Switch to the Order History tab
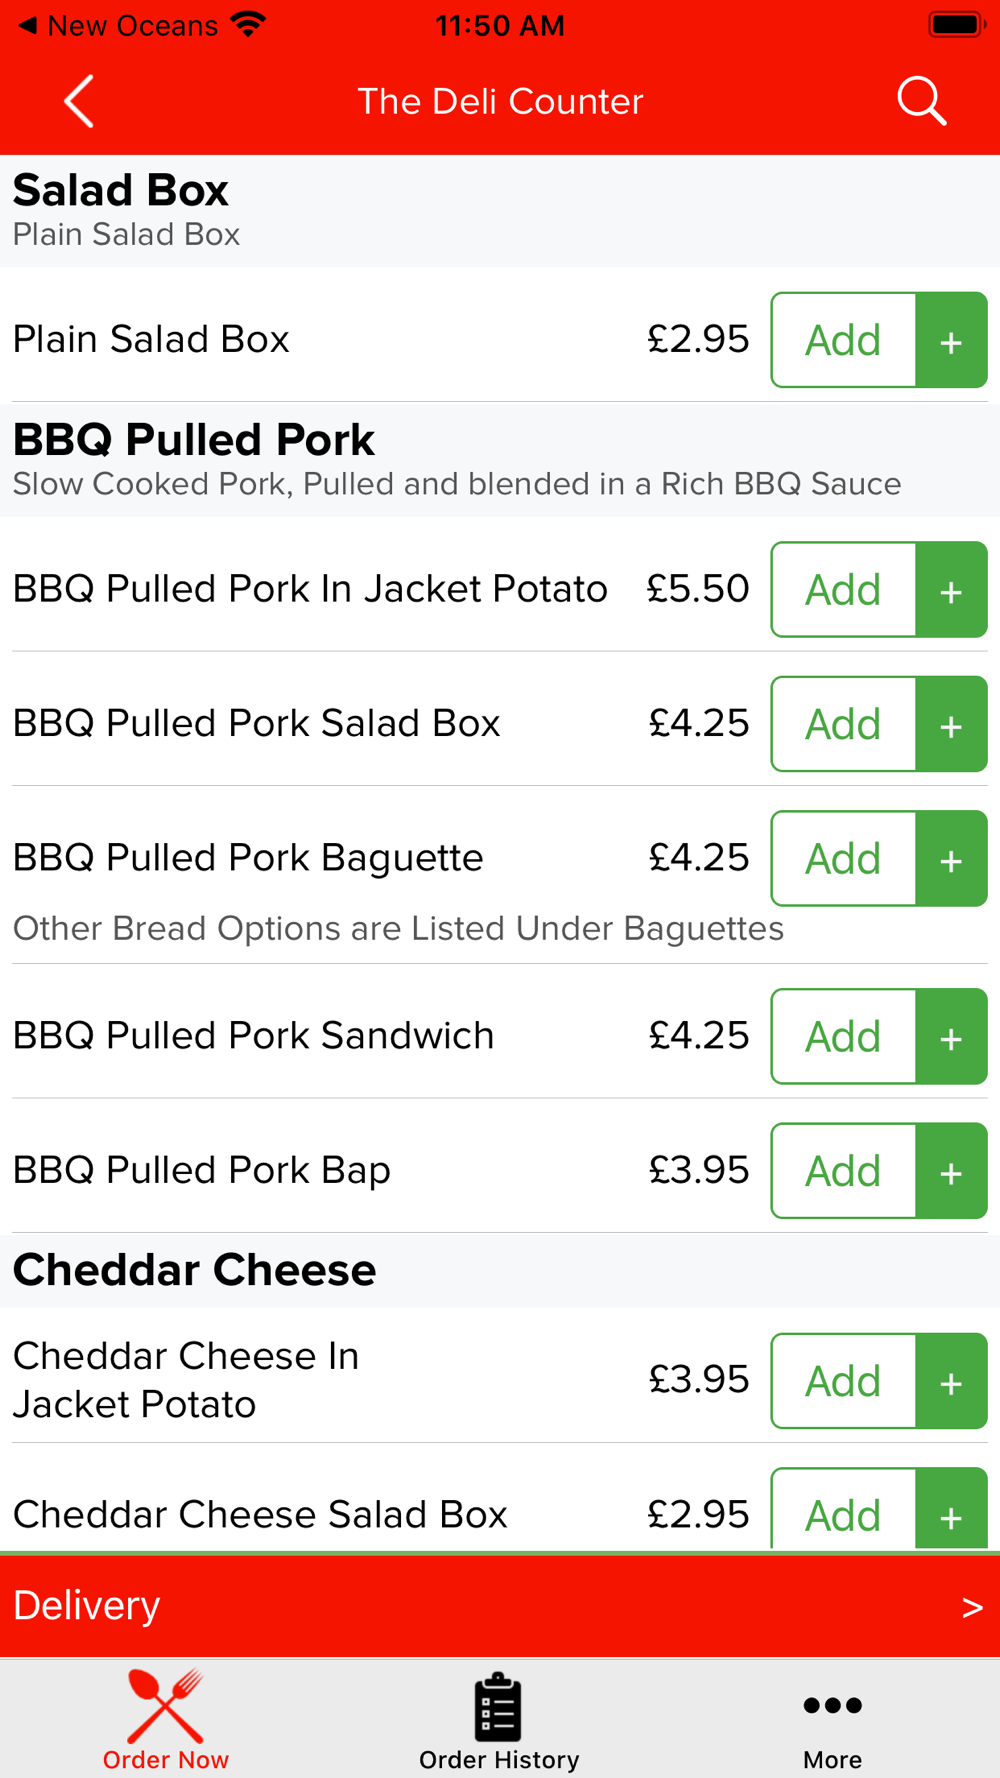Image resolution: width=1000 pixels, height=1778 pixels. coord(499,1722)
